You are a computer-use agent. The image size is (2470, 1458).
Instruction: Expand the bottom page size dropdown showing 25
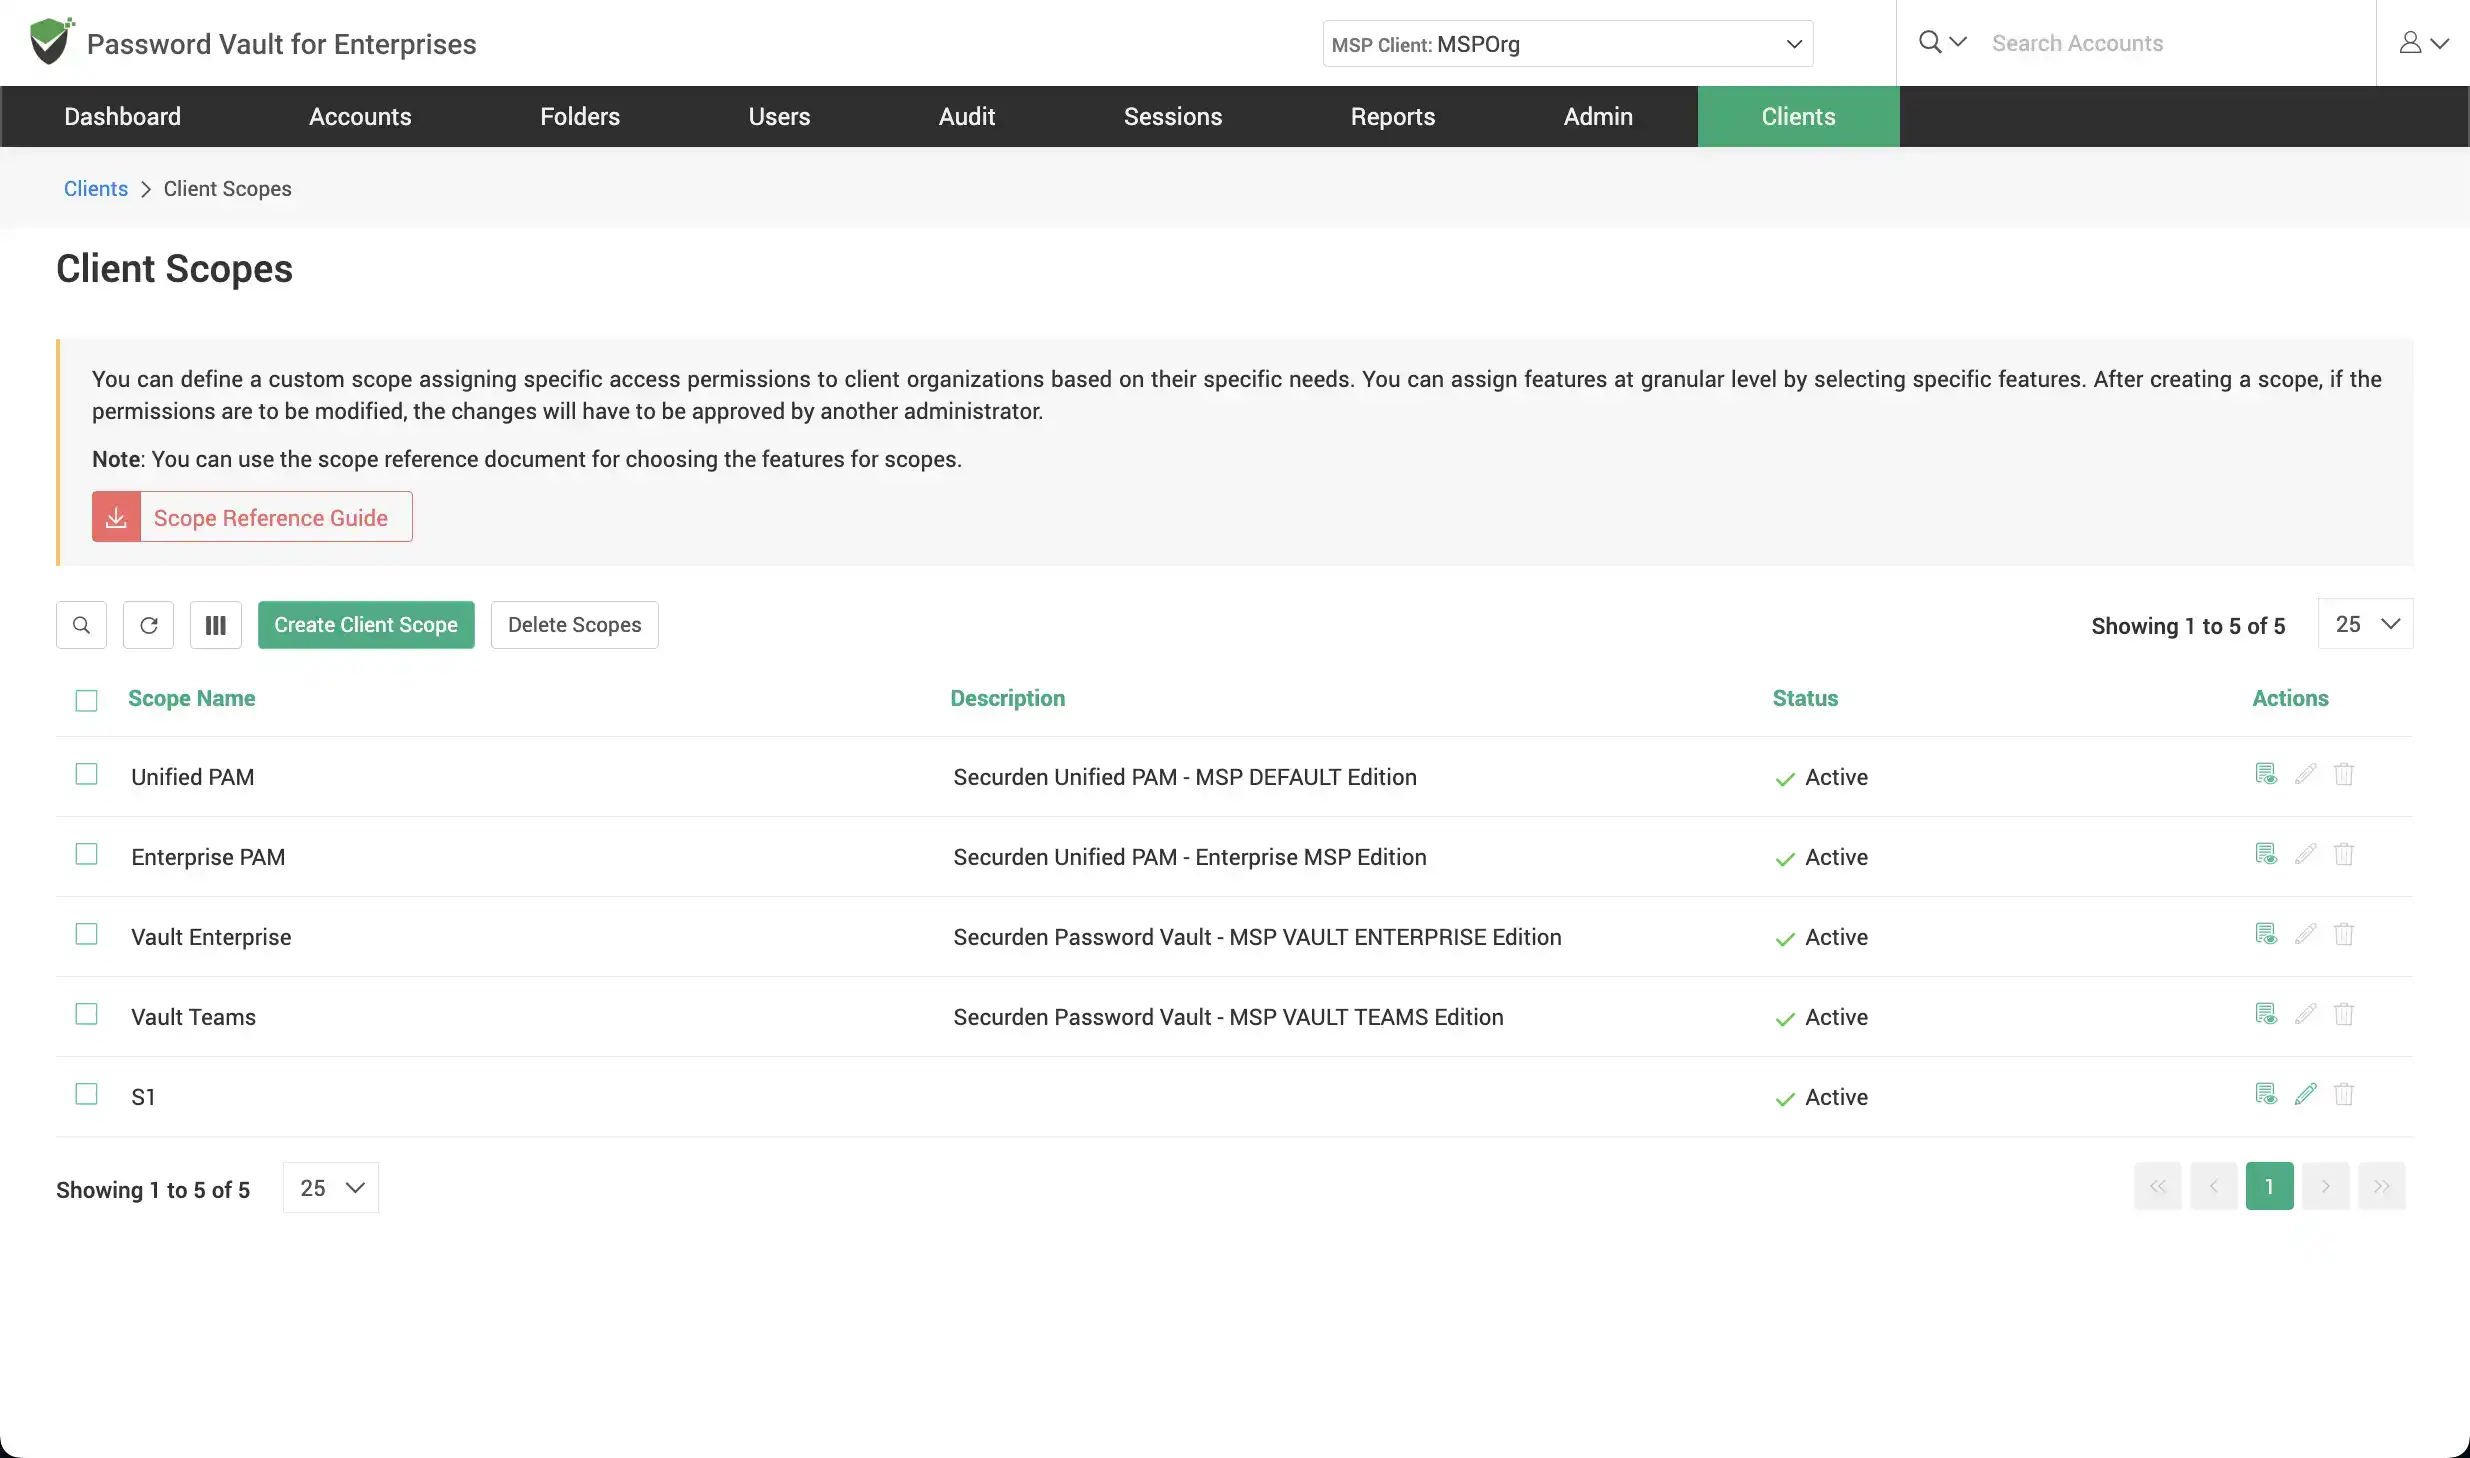pyautogui.click(x=328, y=1189)
